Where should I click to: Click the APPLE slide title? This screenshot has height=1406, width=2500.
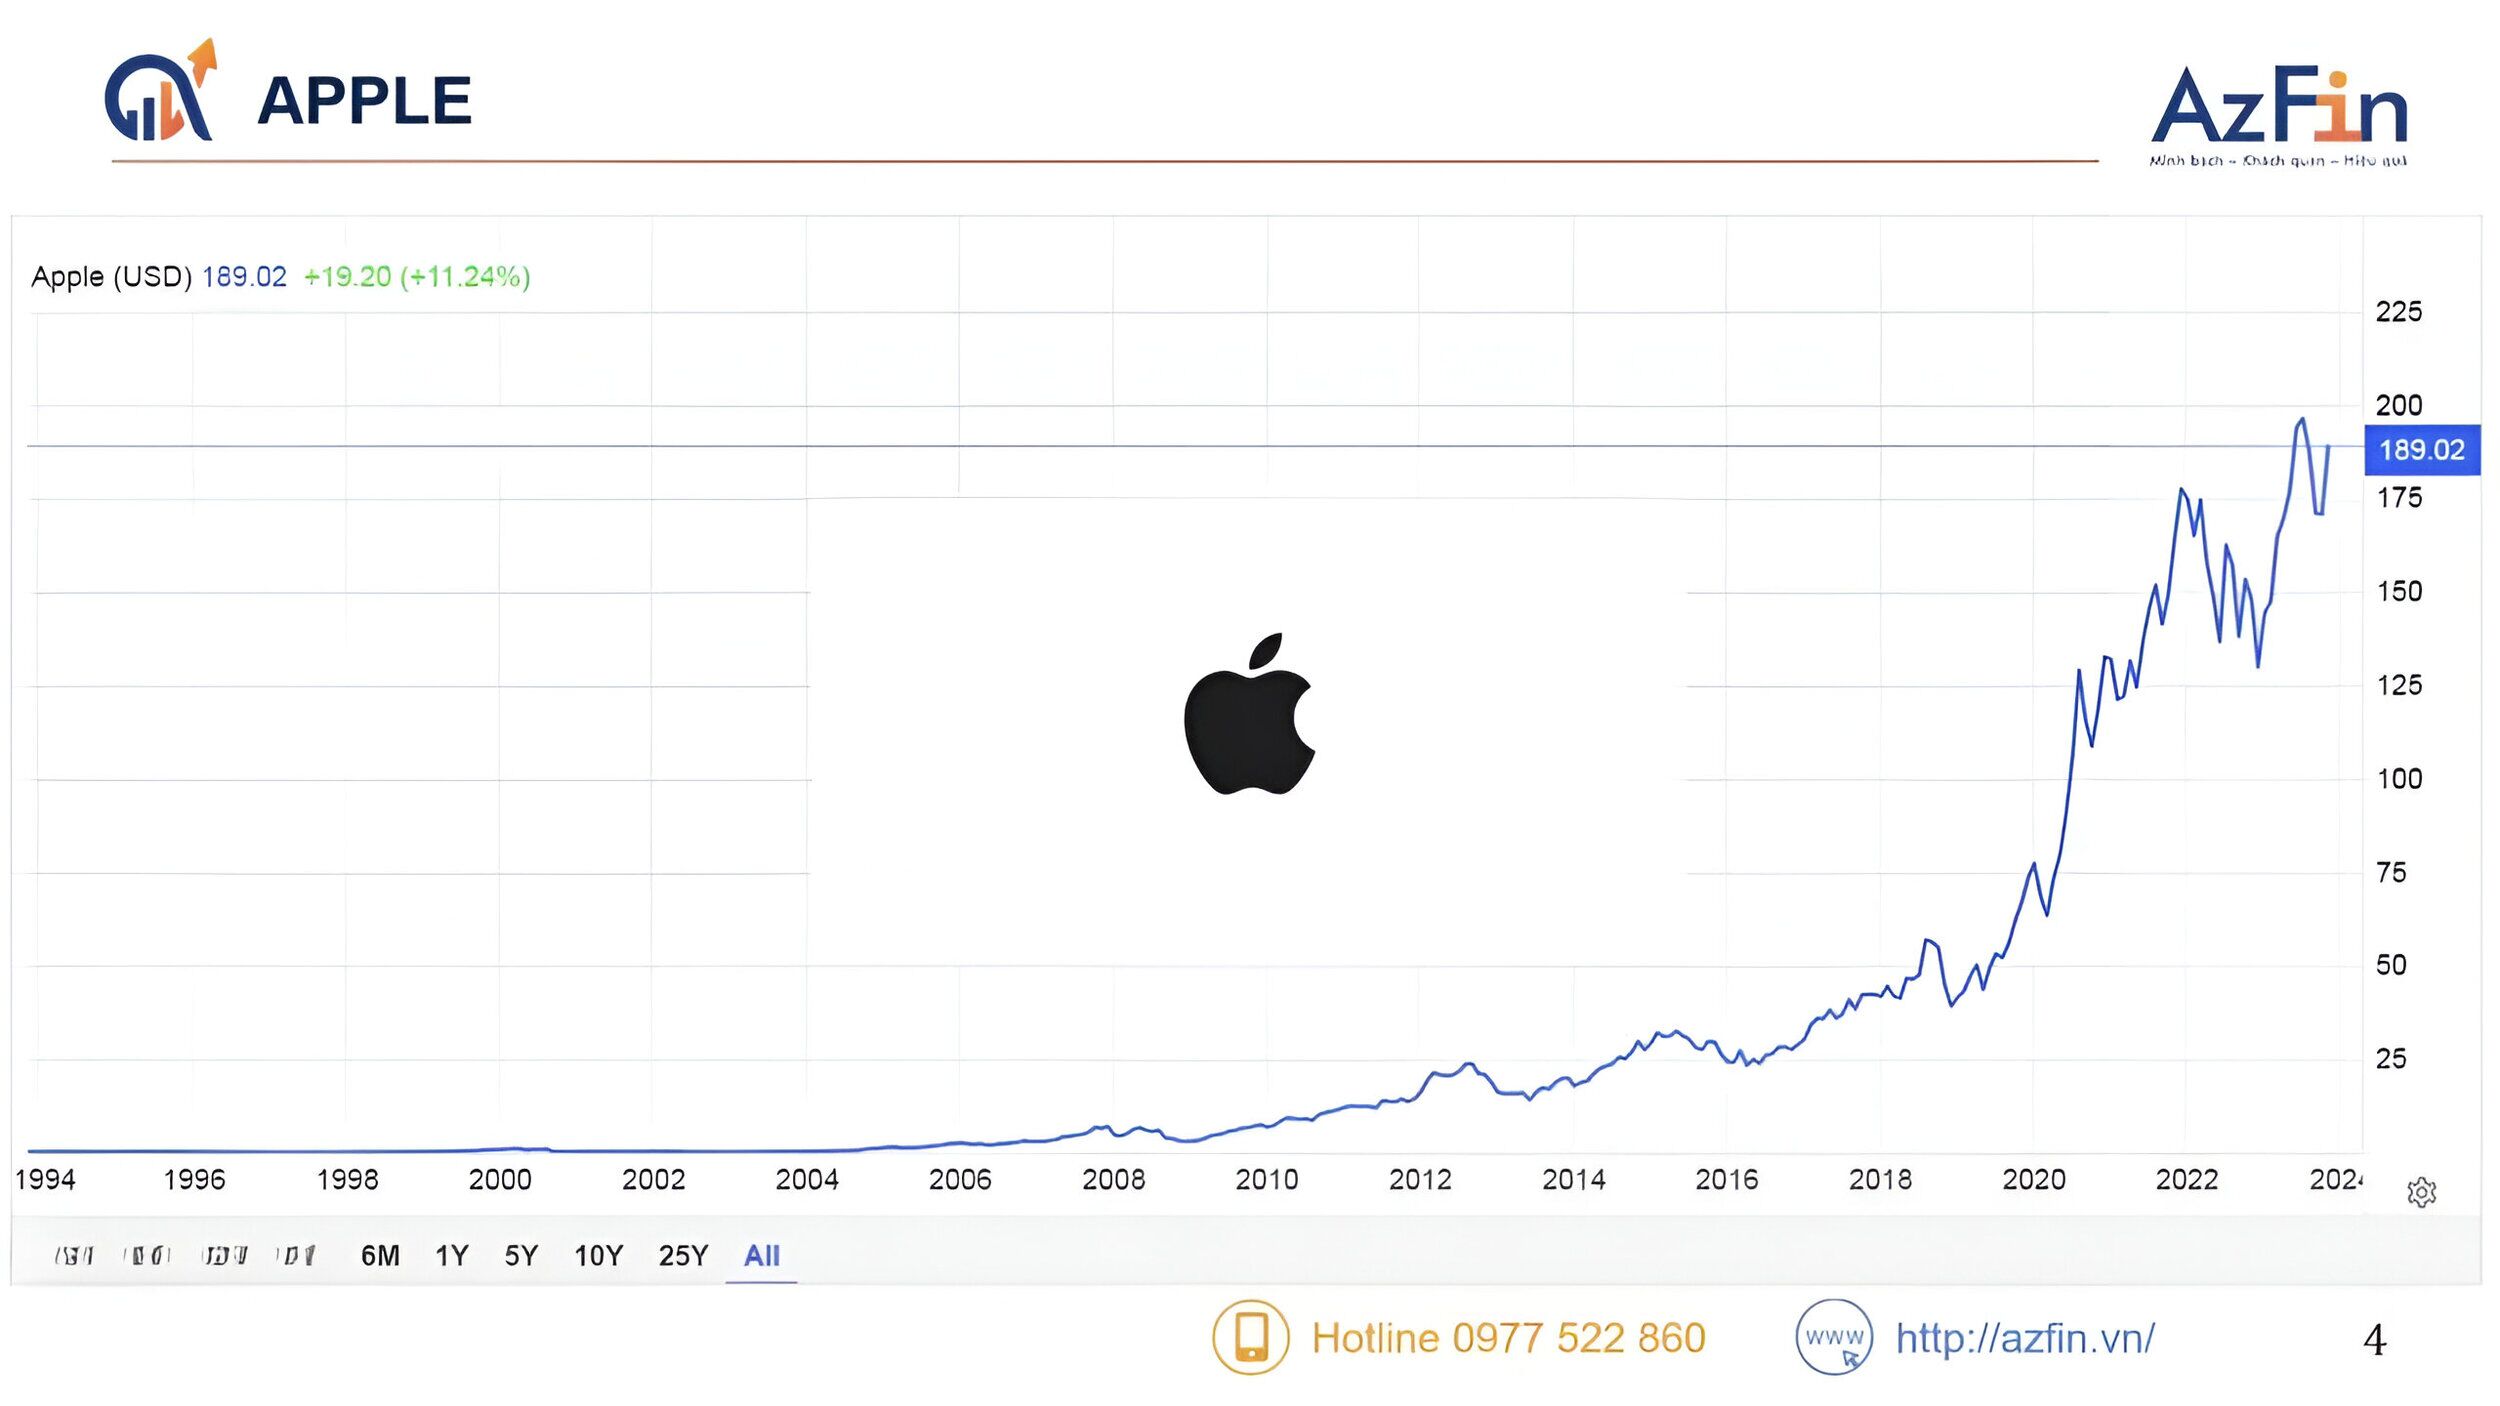coord(364,100)
